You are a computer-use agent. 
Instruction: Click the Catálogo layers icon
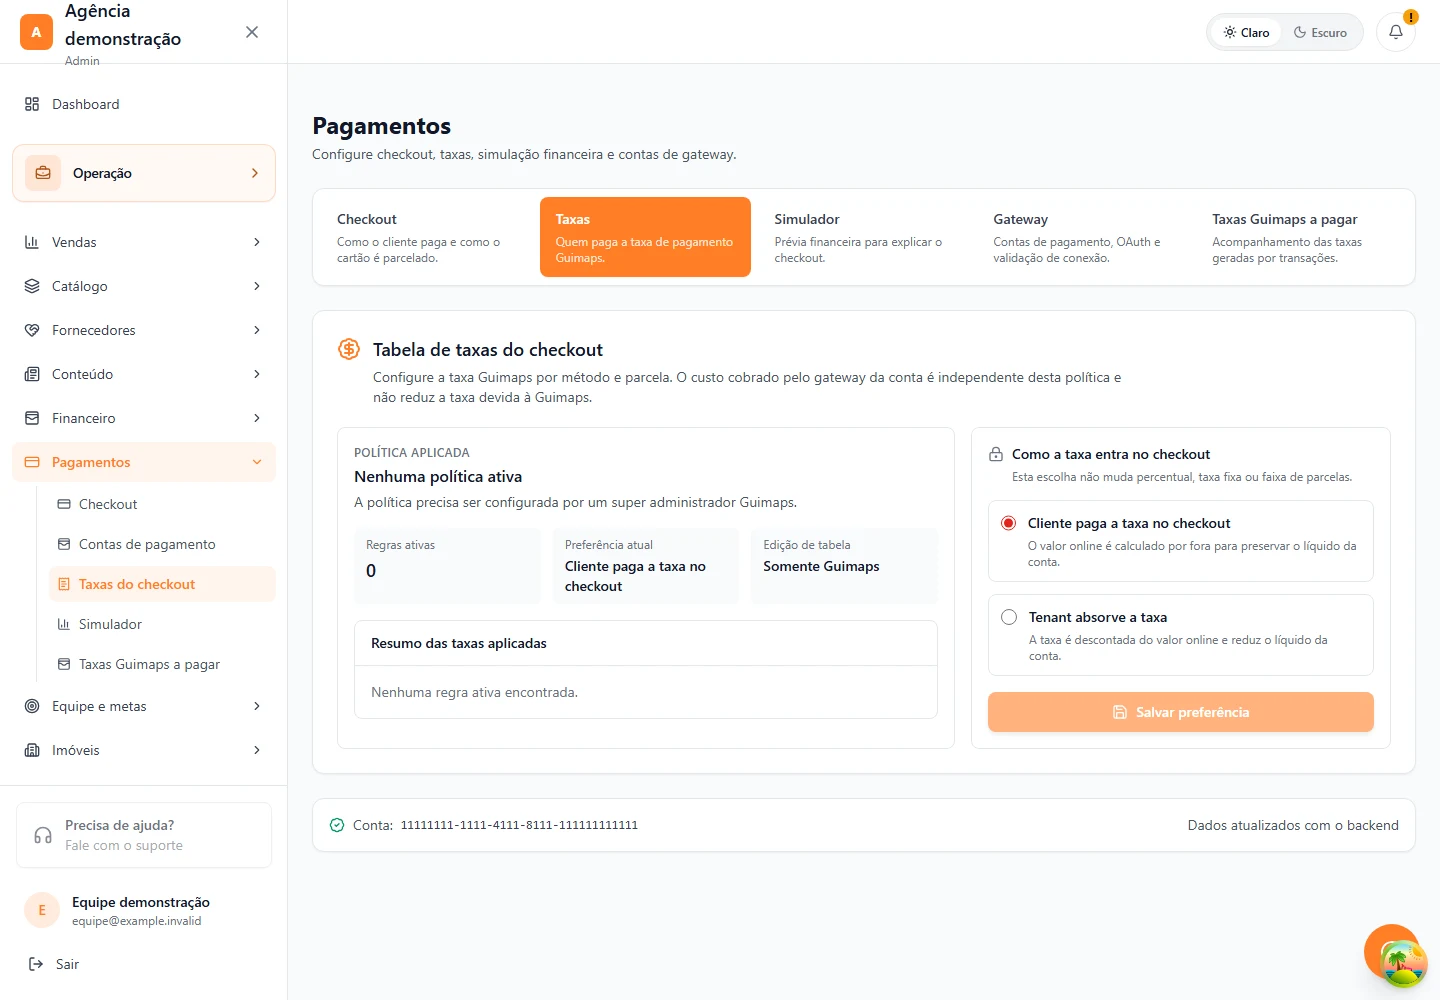point(32,286)
